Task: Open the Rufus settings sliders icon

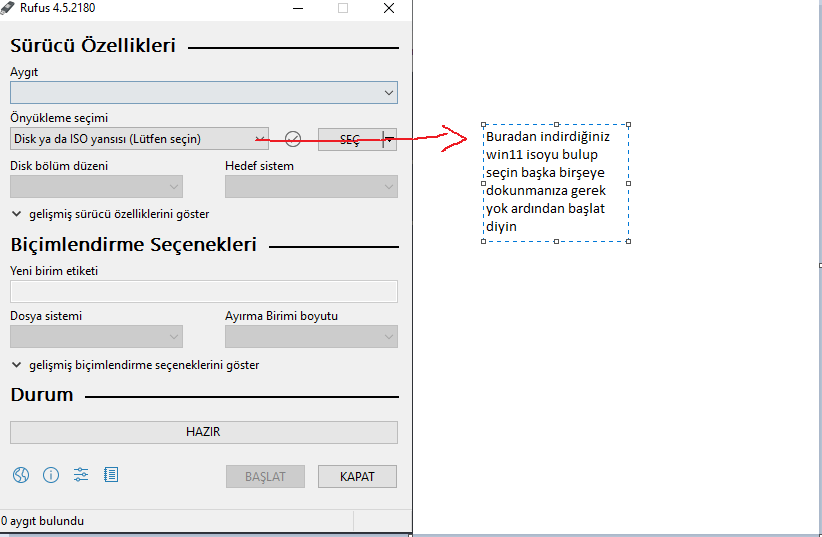Action: point(81,475)
